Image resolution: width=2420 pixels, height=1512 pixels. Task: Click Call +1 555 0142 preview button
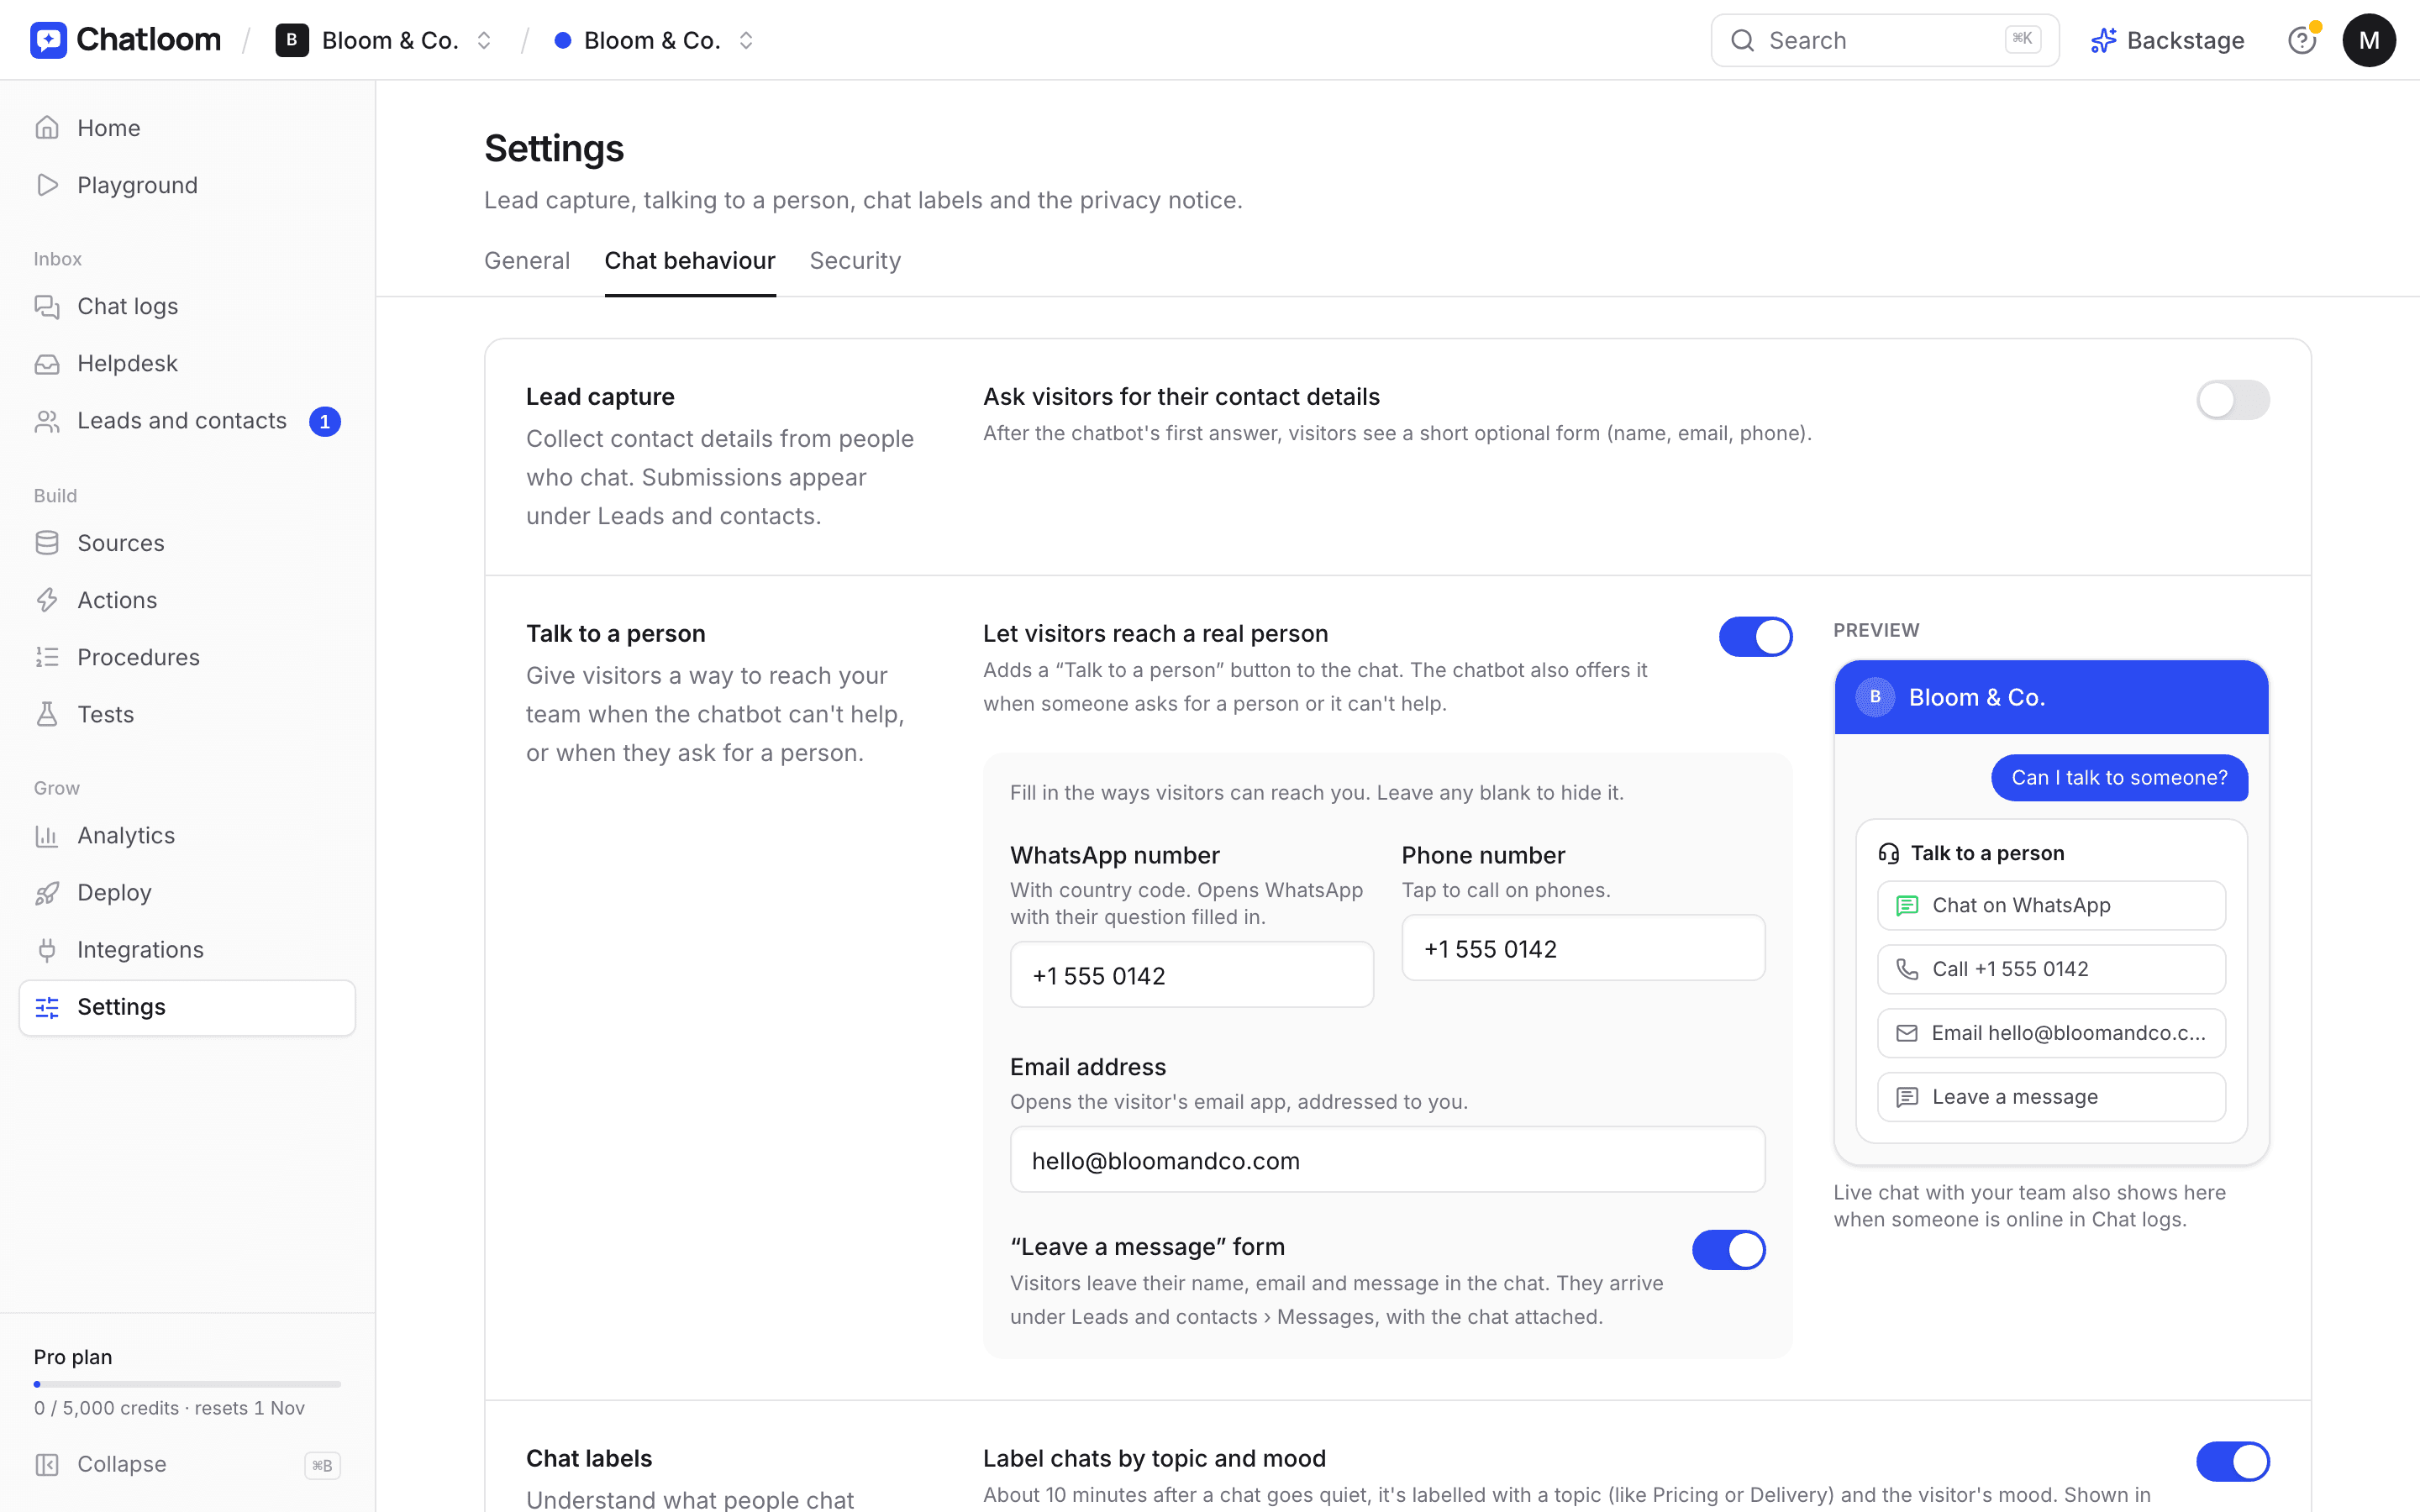coord(2051,969)
